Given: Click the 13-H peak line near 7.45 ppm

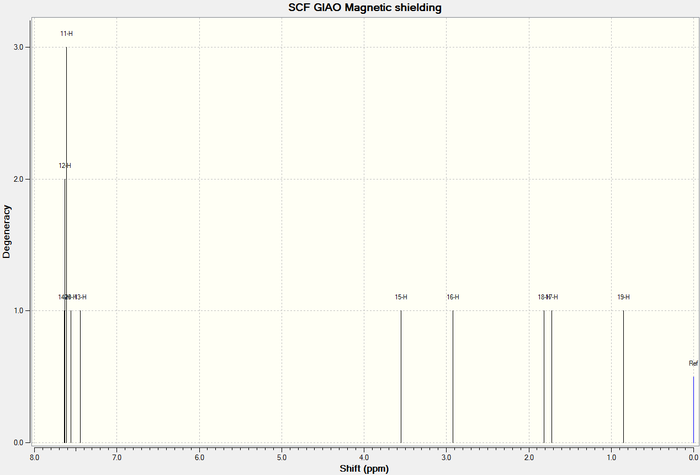Looking at the screenshot, I should coord(80,376).
